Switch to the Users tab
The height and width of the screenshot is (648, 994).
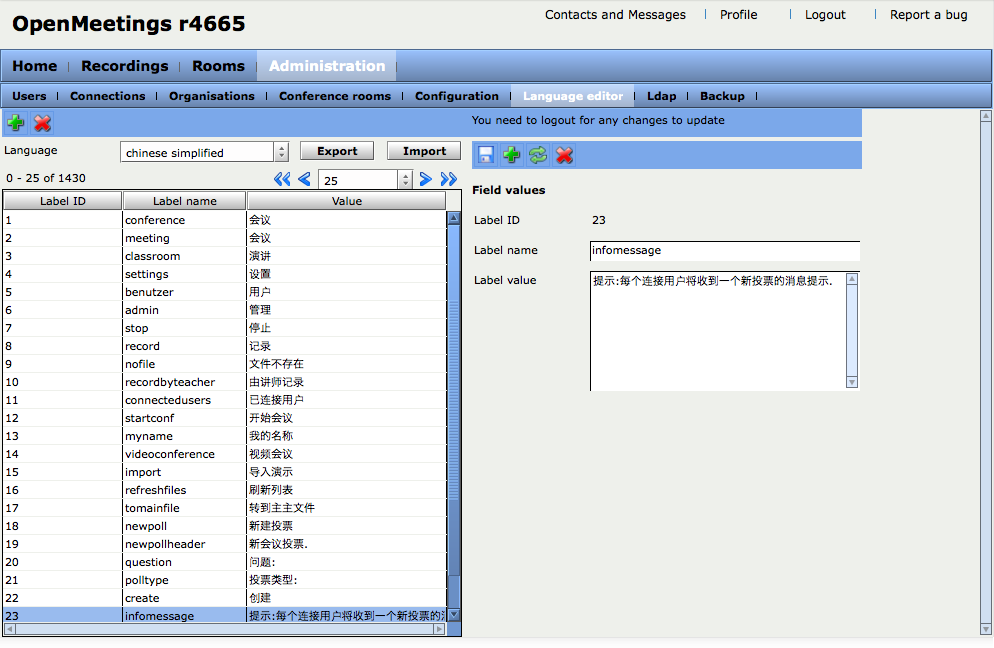29,96
